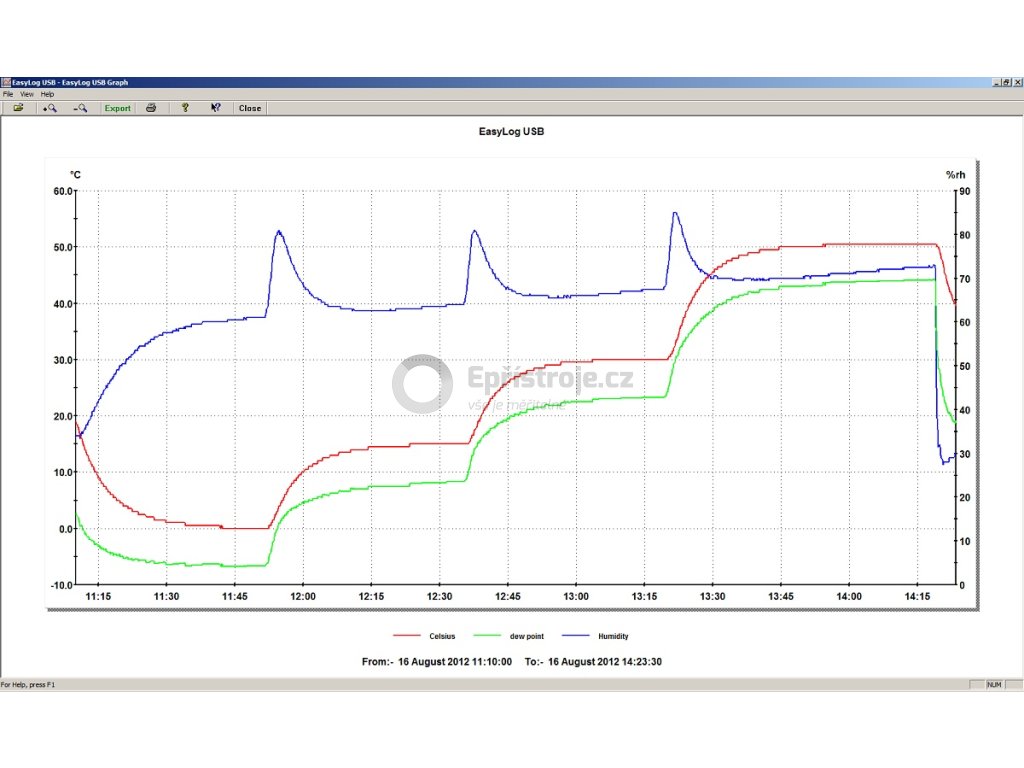Restore down the application window
This screenshot has height=768, width=1024.
click(x=1006, y=82)
